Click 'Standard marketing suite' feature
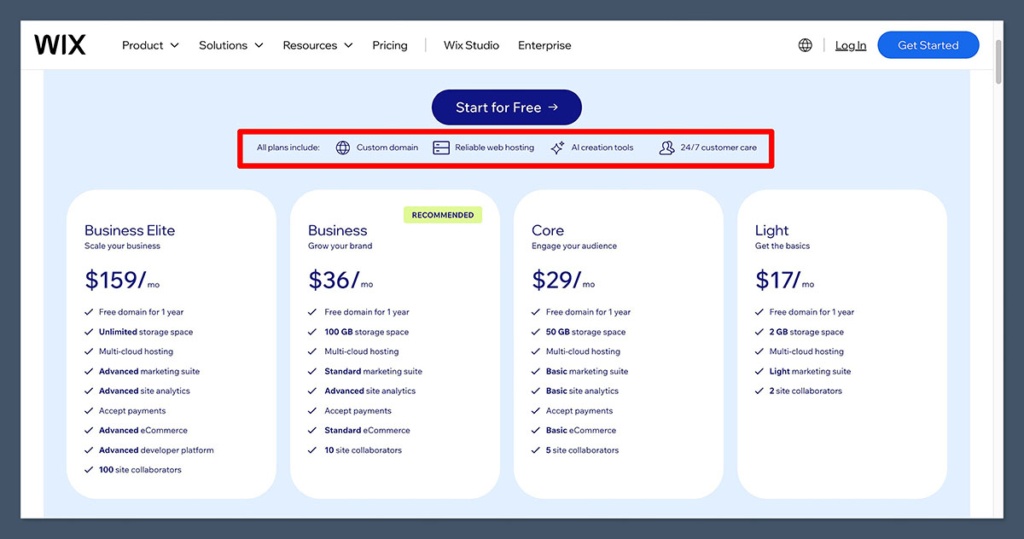Screen dimensions: 1024x539 [x=373, y=371]
